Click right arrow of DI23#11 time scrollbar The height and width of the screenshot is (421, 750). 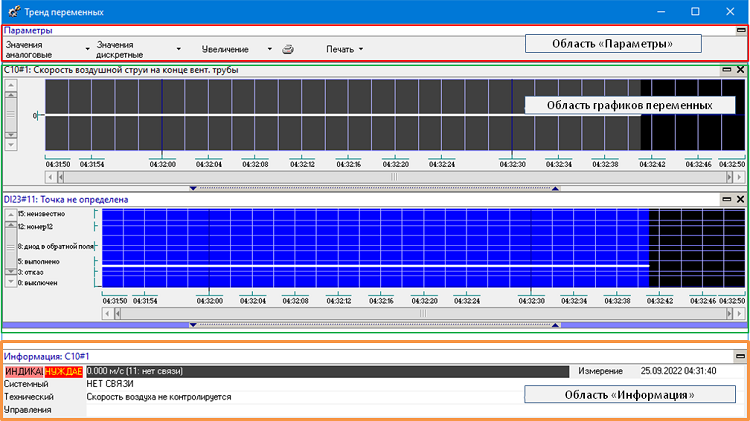pyautogui.click(x=739, y=314)
